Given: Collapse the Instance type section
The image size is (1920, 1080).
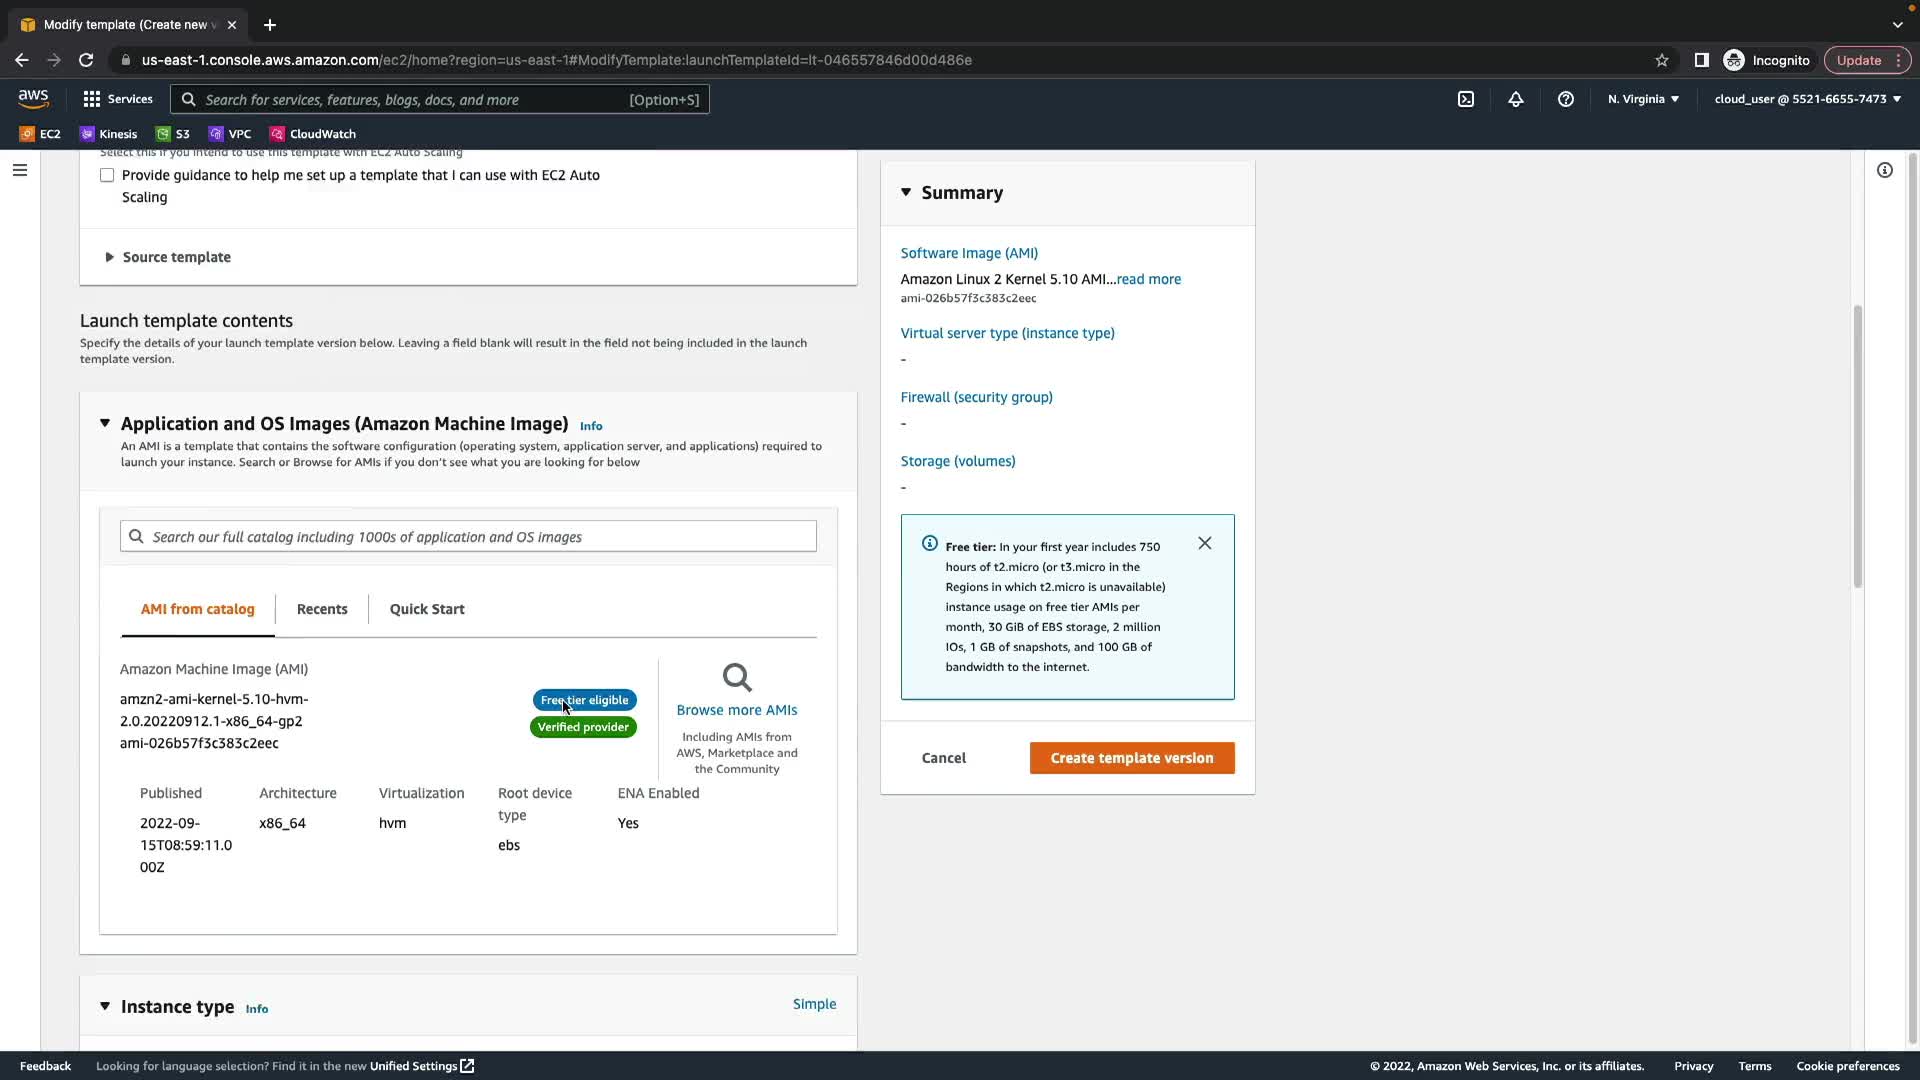Looking at the screenshot, I should (105, 1006).
